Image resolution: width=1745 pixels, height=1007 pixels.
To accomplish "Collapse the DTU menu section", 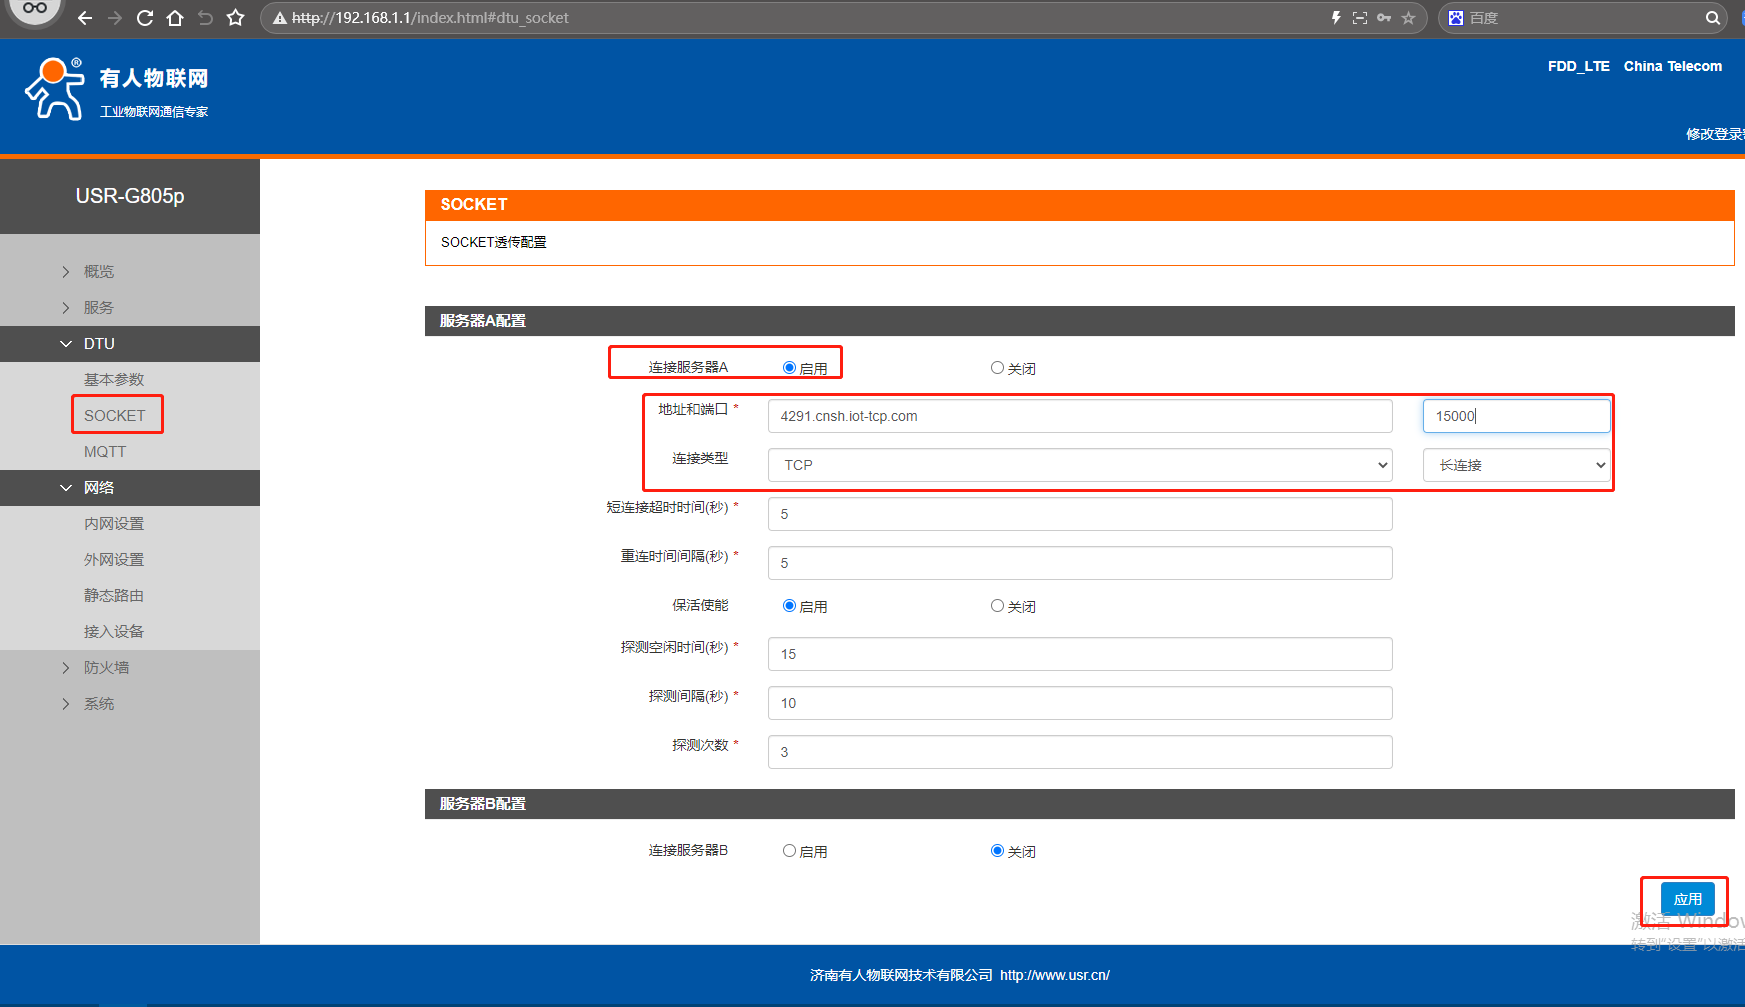I will (x=99, y=344).
